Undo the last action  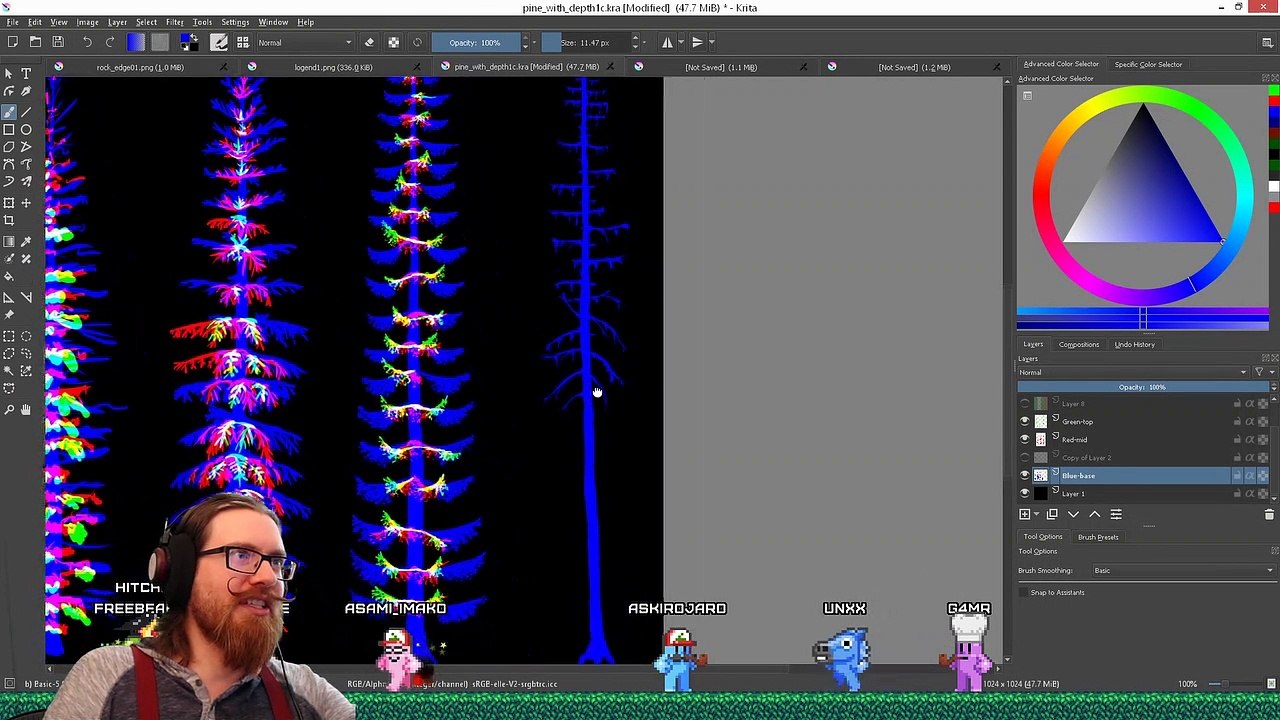pos(87,42)
